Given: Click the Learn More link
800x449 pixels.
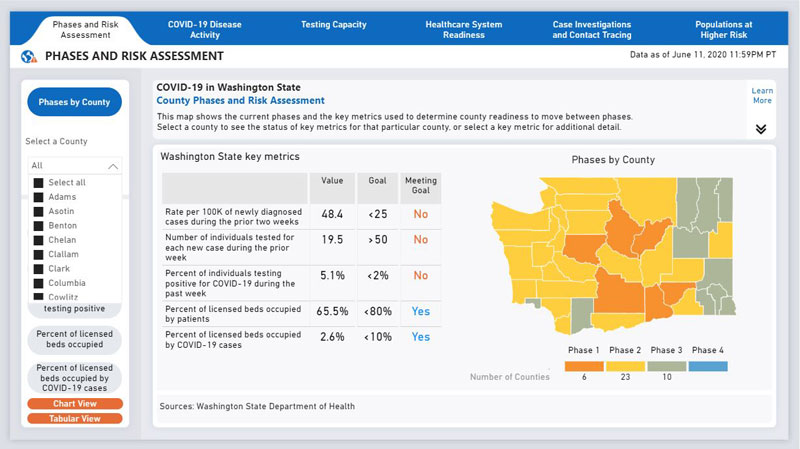Looking at the screenshot, I should click(762, 95).
